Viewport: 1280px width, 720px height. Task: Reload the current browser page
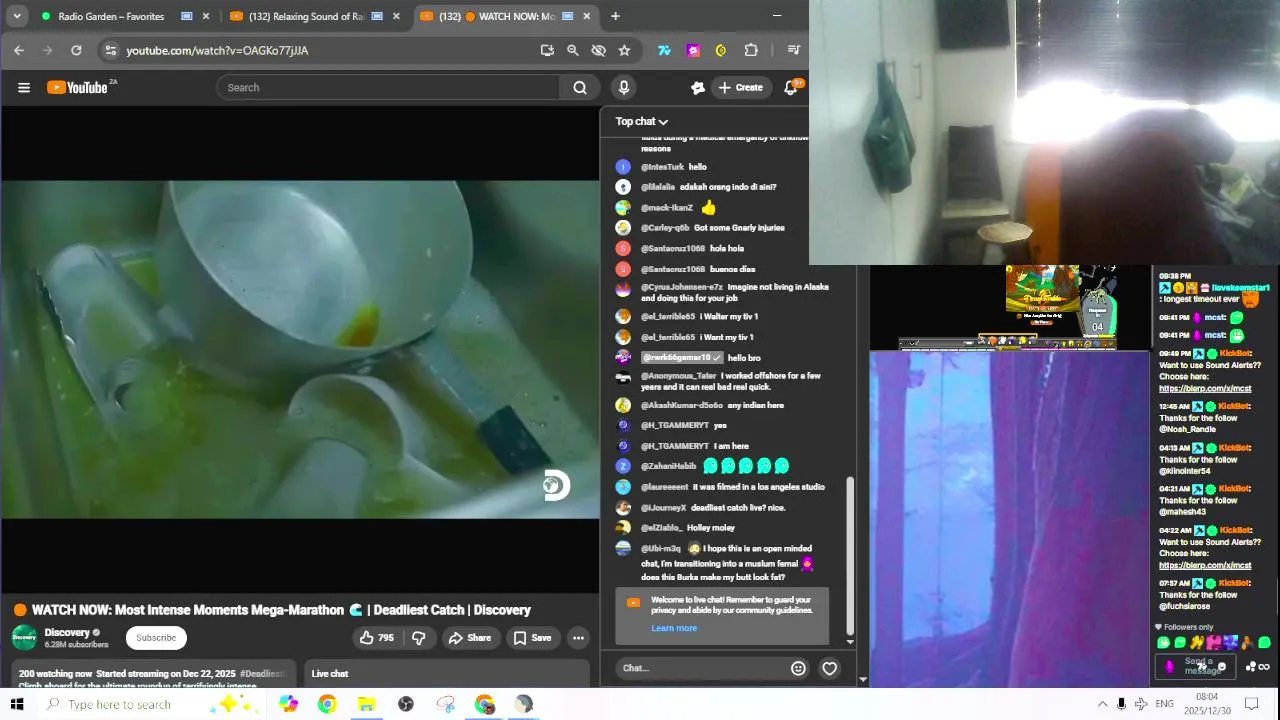[76, 50]
